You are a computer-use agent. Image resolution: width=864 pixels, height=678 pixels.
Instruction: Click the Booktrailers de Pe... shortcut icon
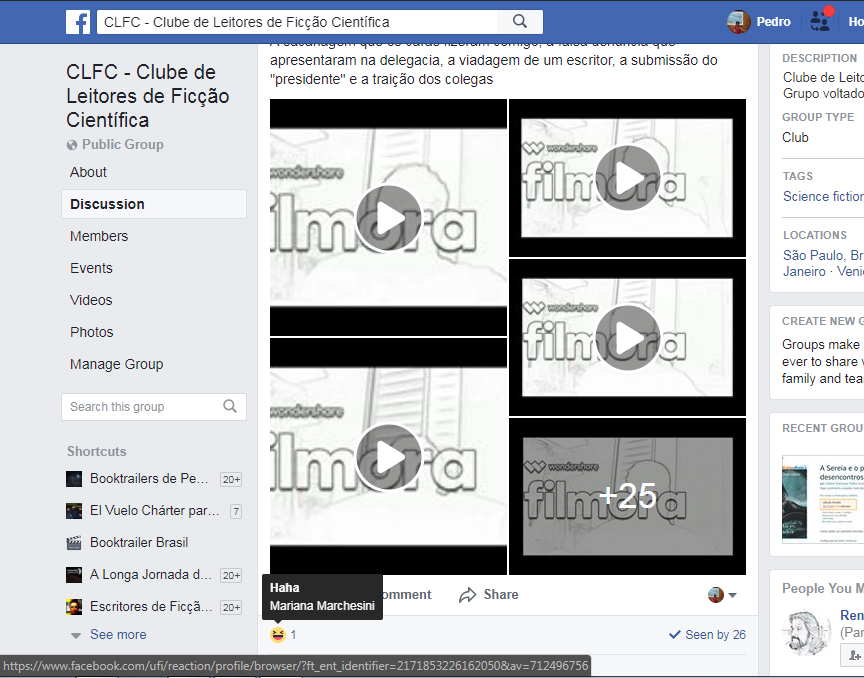point(74,478)
